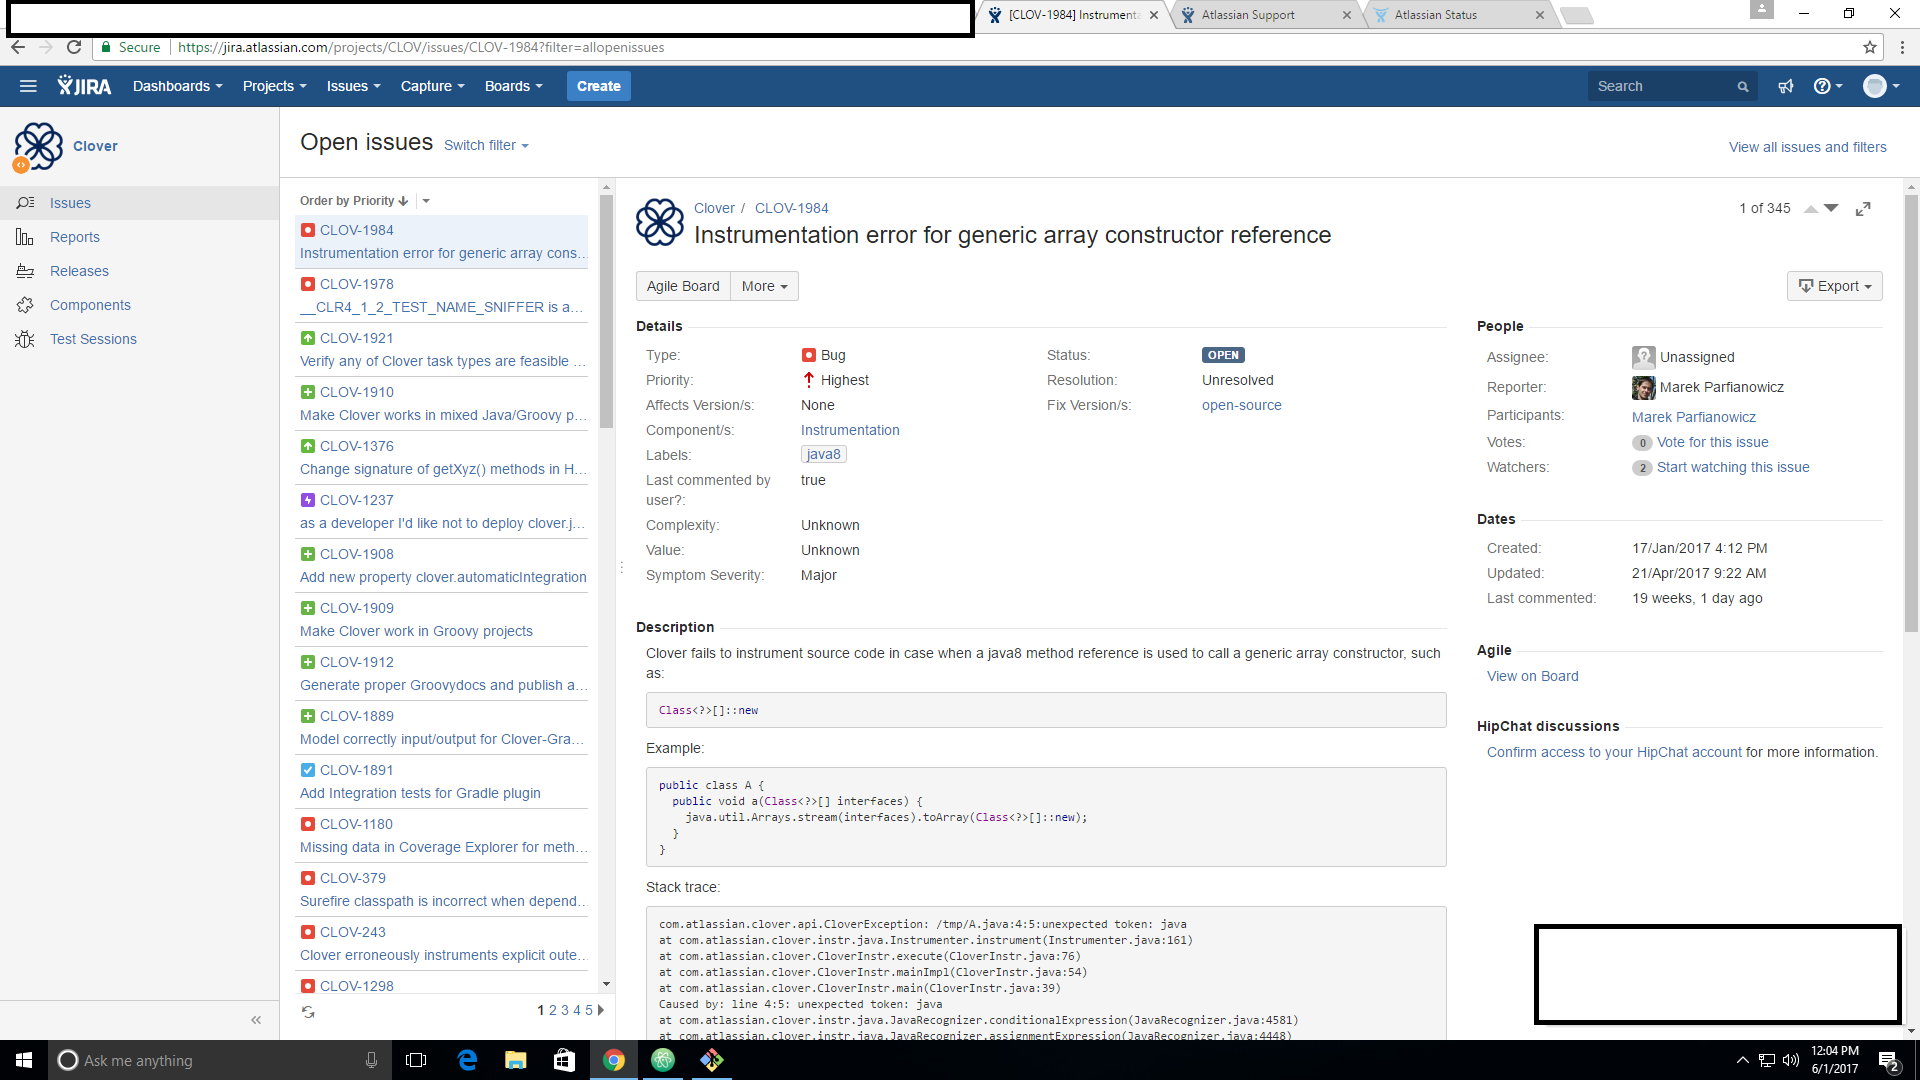Go to next page of issue list
This screenshot has height=1080, width=1920.
click(601, 1010)
